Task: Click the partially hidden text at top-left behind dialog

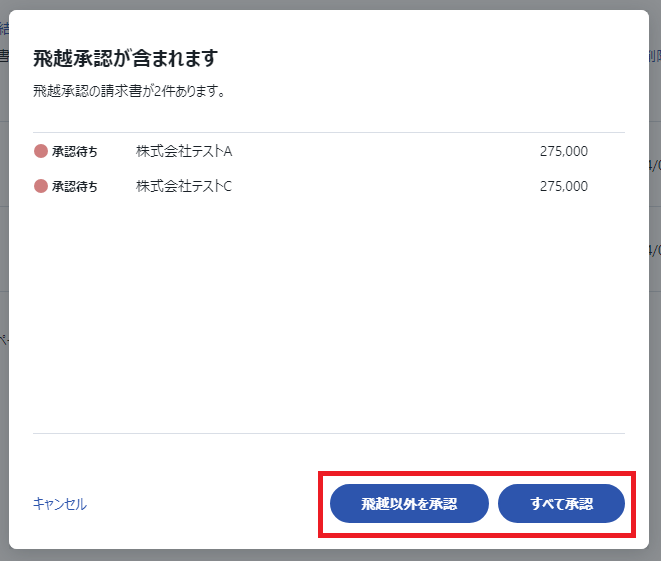Action: click(4, 29)
